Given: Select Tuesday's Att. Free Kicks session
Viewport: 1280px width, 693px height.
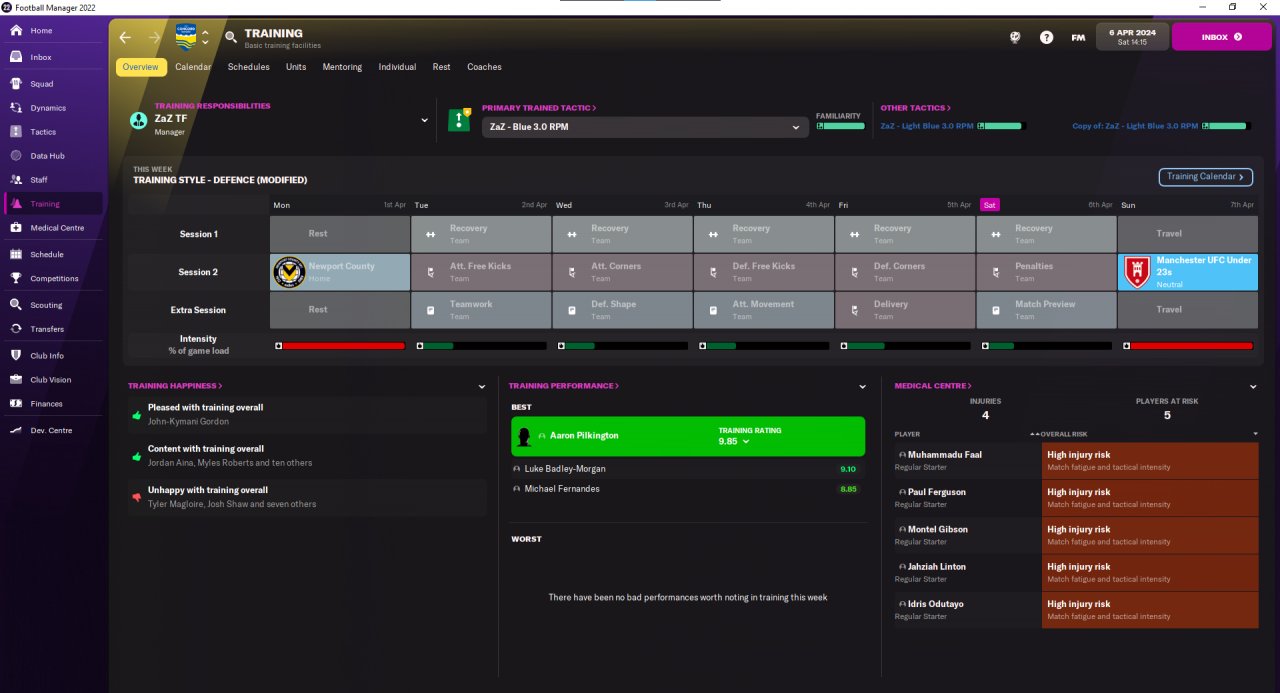Looking at the screenshot, I should tap(481, 272).
